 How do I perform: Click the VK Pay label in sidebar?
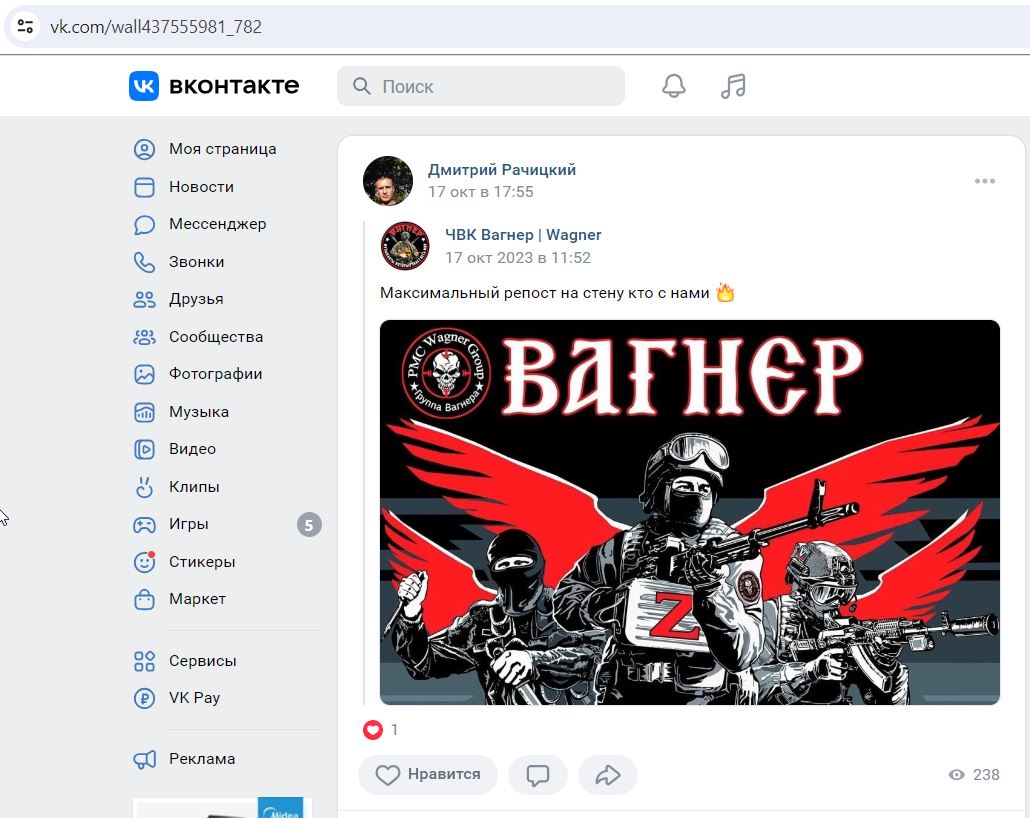pos(194,698)
